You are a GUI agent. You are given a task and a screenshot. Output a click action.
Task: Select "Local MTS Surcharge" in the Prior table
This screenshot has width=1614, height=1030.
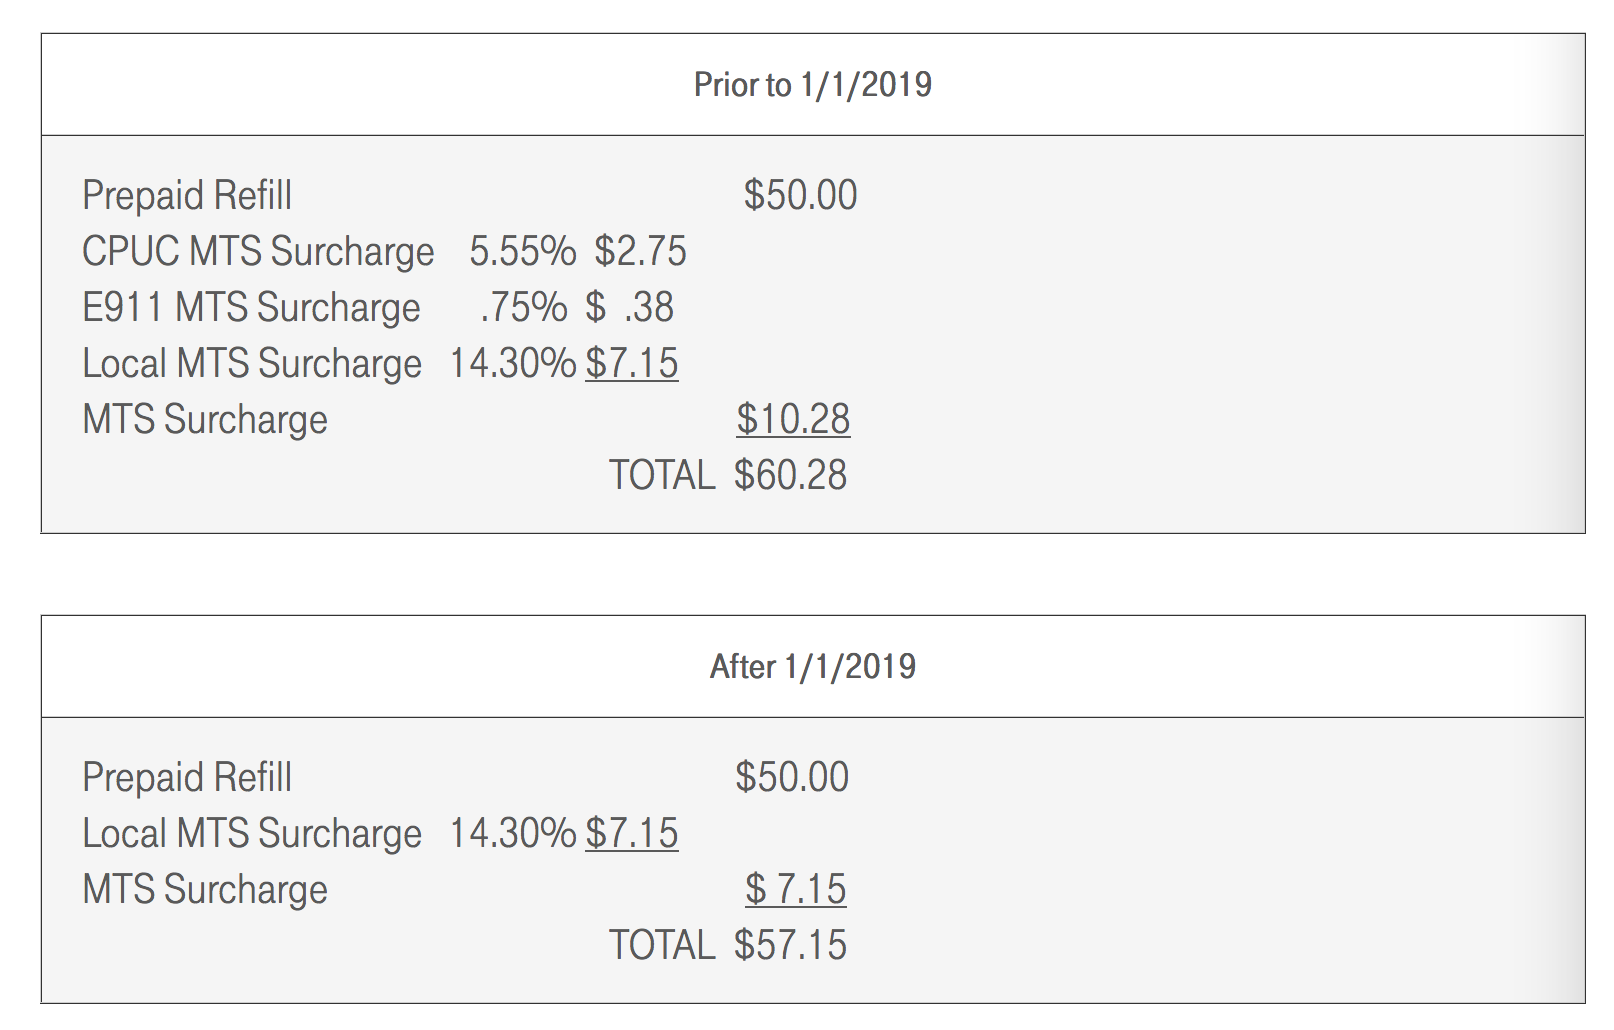[252, 364]
